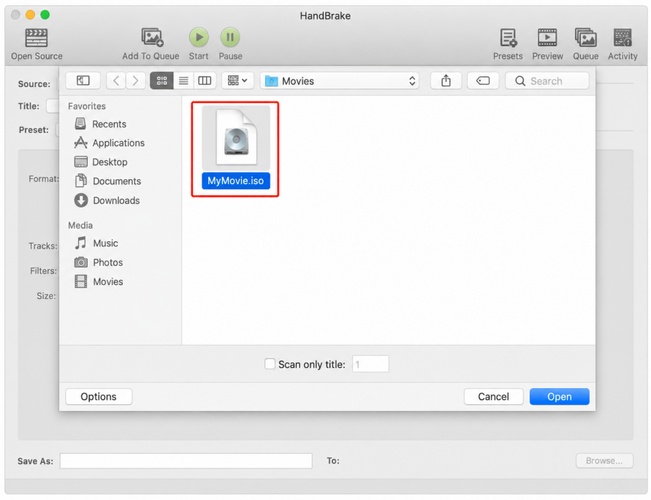Click the Save As text field
The width and height of the screenshot is (651, 500).
(x=186, y=461)
